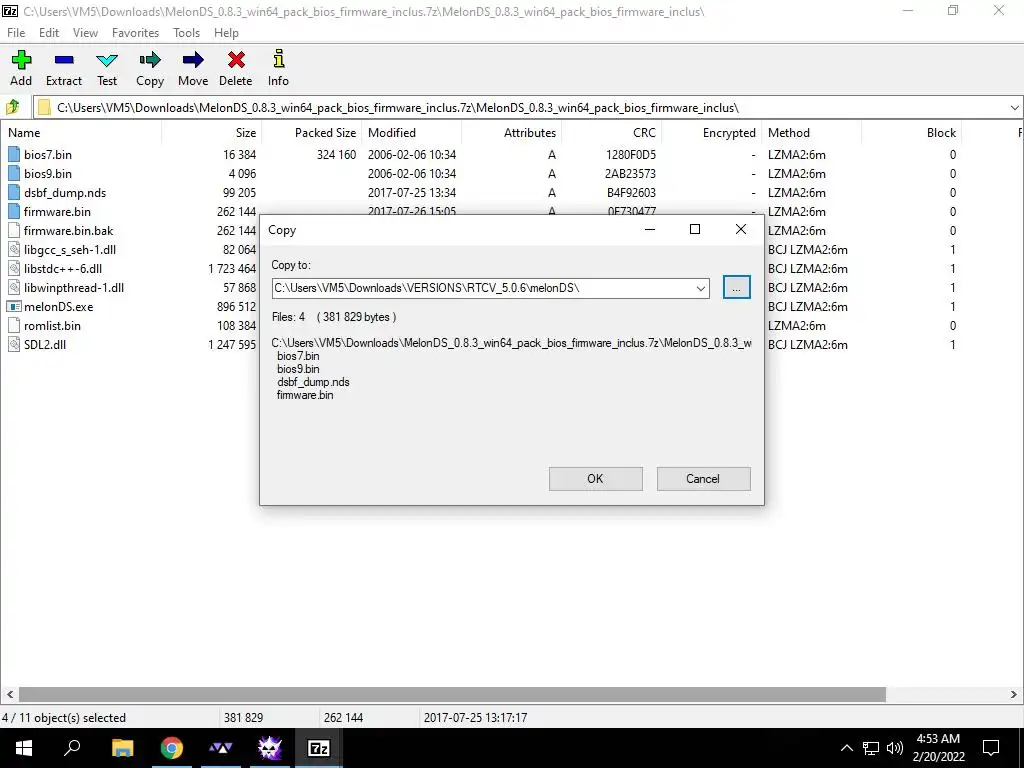Select the libgcc_s_seh-1.dll file icon
This screenshot has height=768, width=1024.
click(14, 249)
